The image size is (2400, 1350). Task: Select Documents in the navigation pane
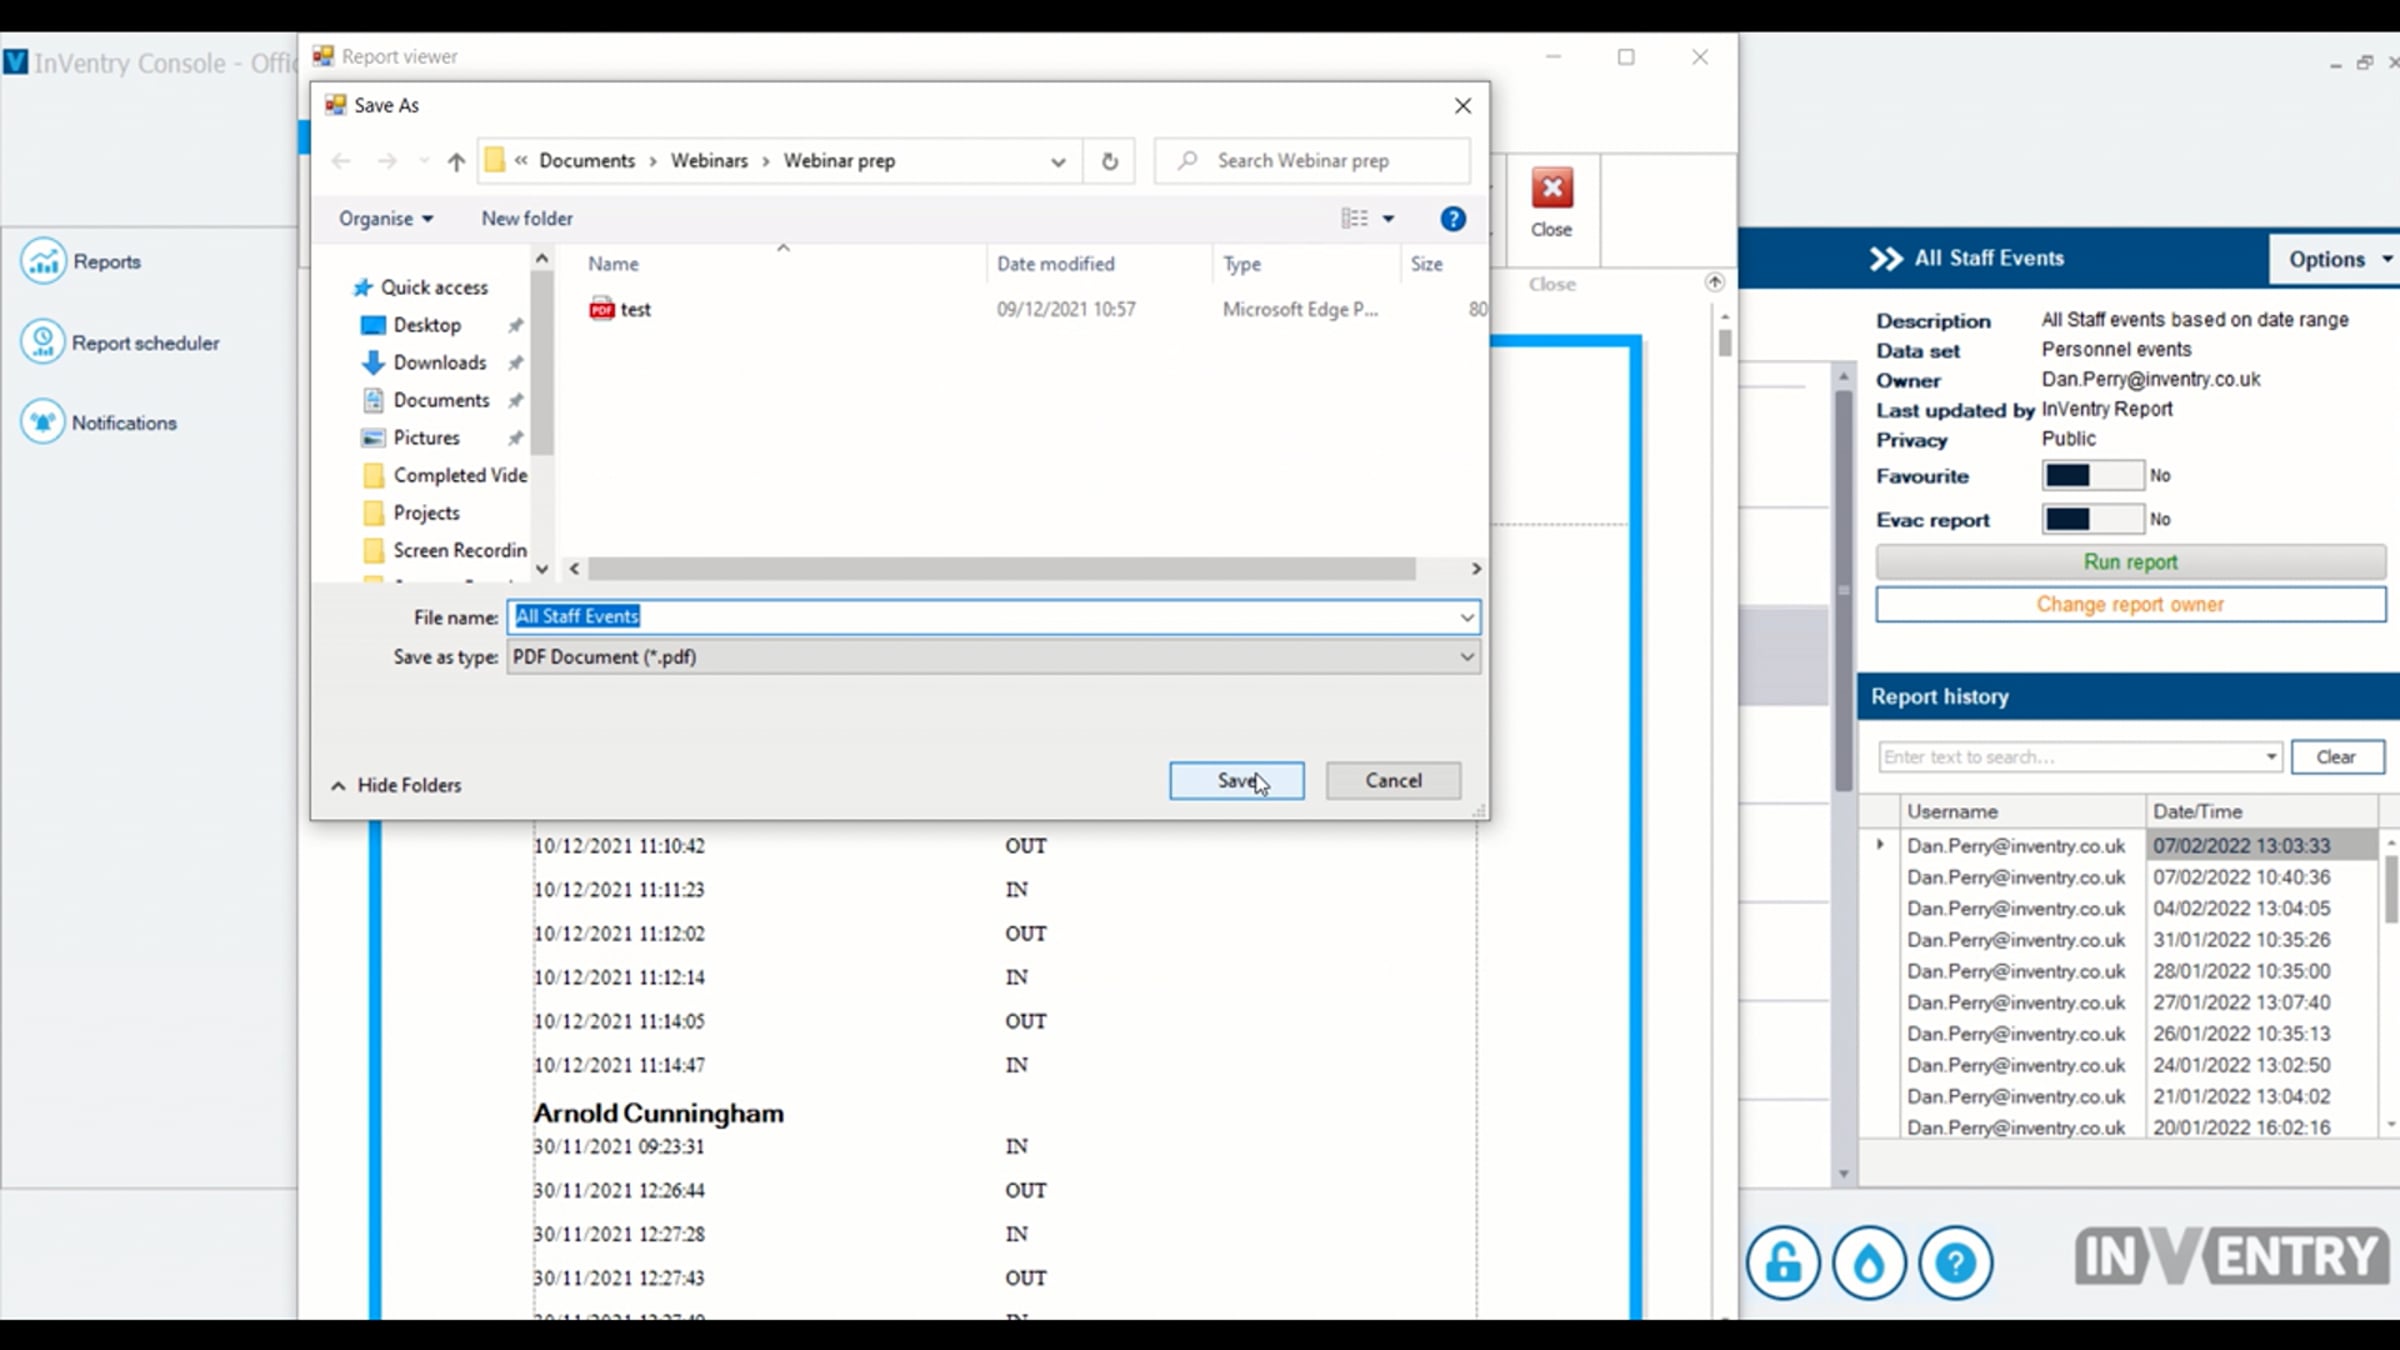coord(441,400)
